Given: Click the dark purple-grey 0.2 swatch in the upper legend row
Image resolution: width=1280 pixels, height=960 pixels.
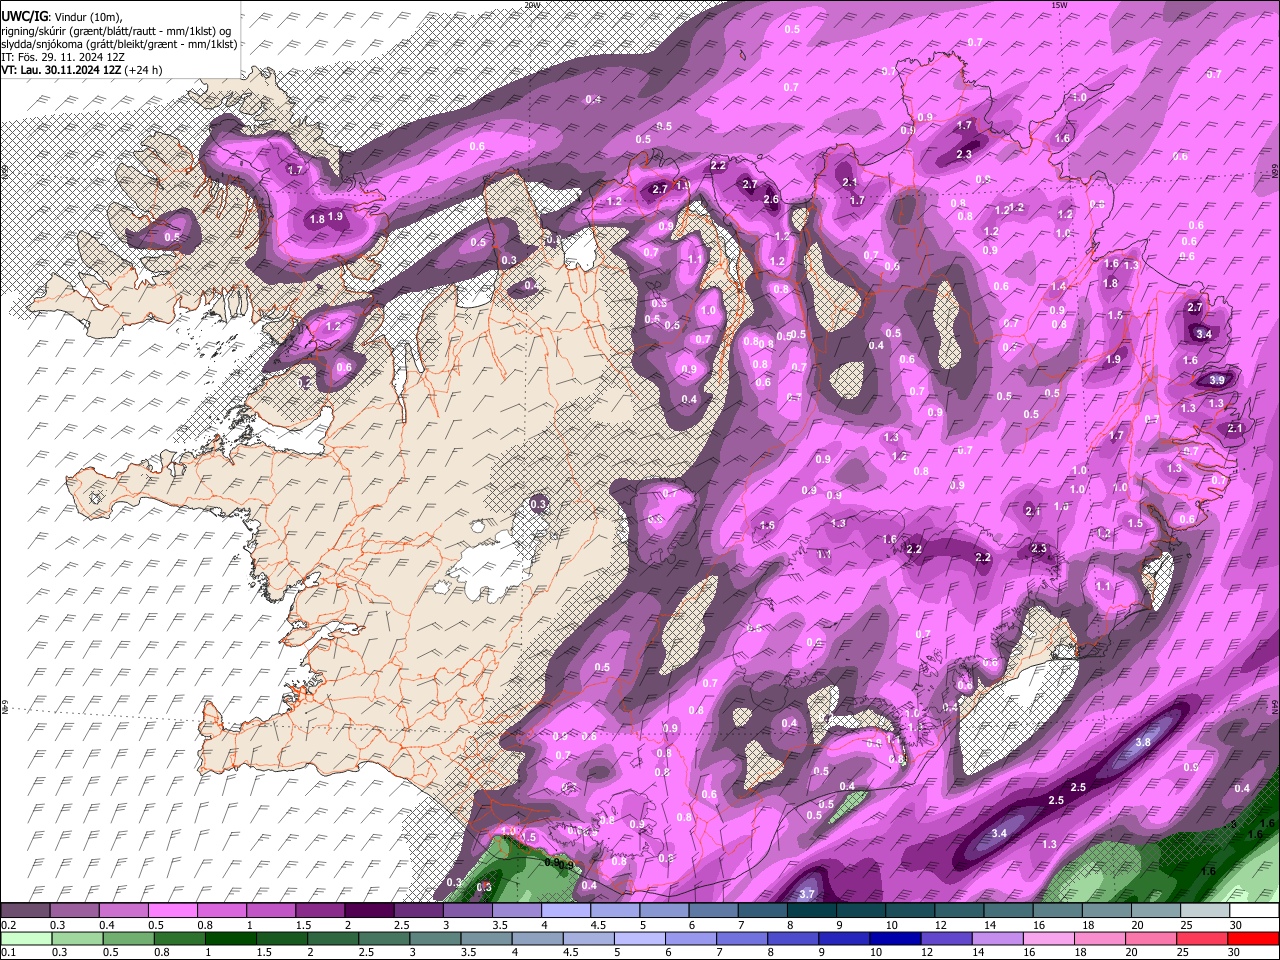Looking at the screenshot, I should [25, 910].
